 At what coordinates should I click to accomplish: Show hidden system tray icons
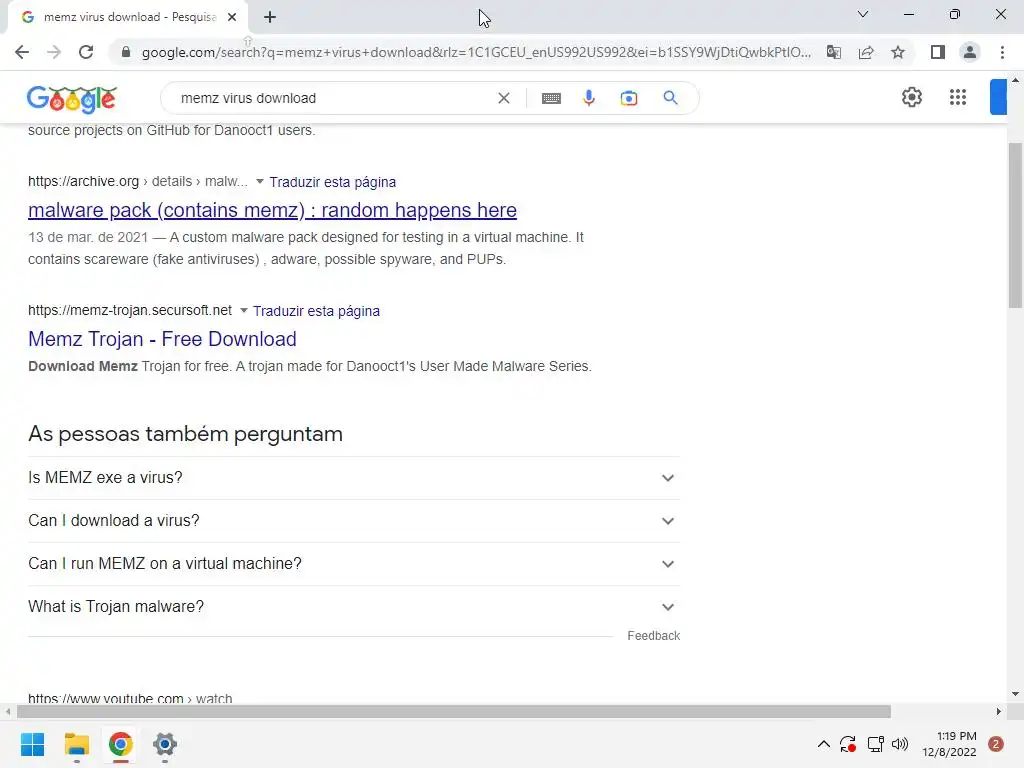tap(824, 744)
